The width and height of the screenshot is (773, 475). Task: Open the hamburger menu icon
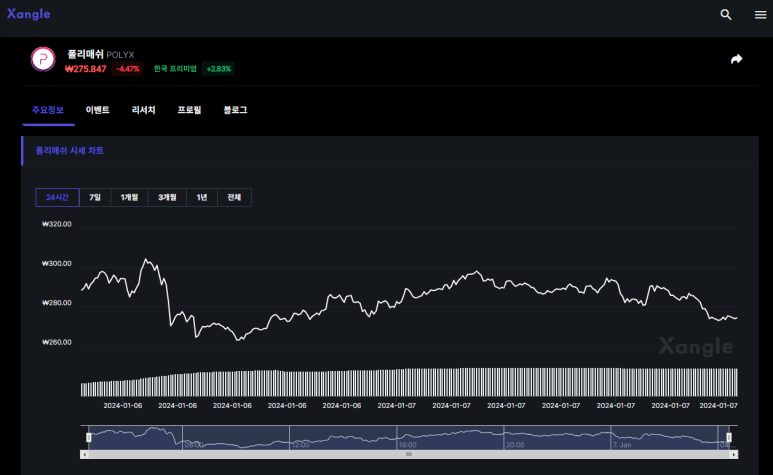(760, 15)
